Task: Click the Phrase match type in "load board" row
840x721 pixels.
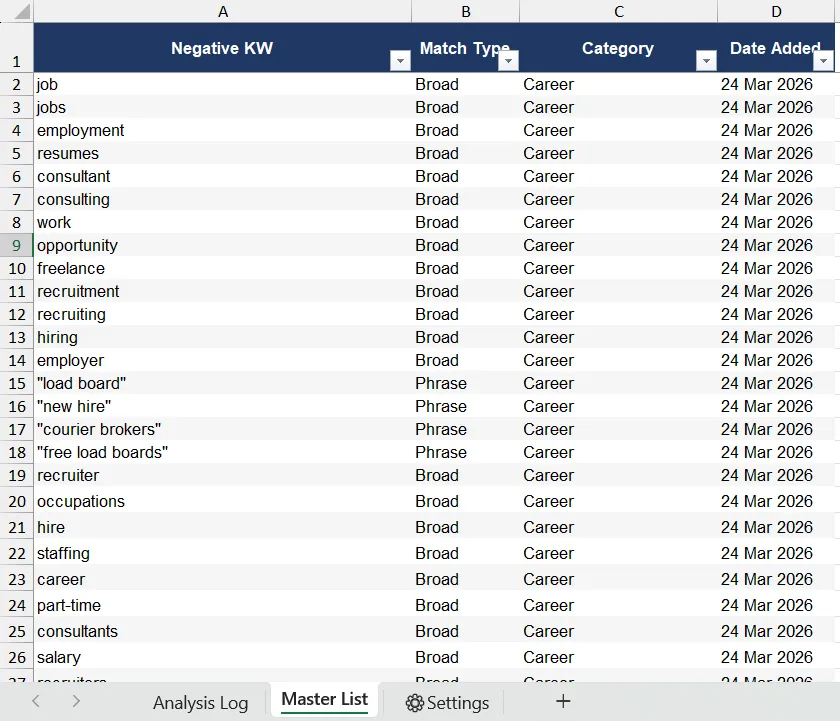Action: pyautogui.click(x=466, y=384)
